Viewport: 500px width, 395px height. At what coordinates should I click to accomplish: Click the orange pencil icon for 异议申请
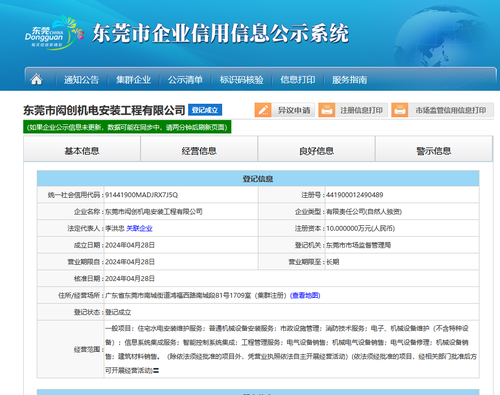point(263,110)
